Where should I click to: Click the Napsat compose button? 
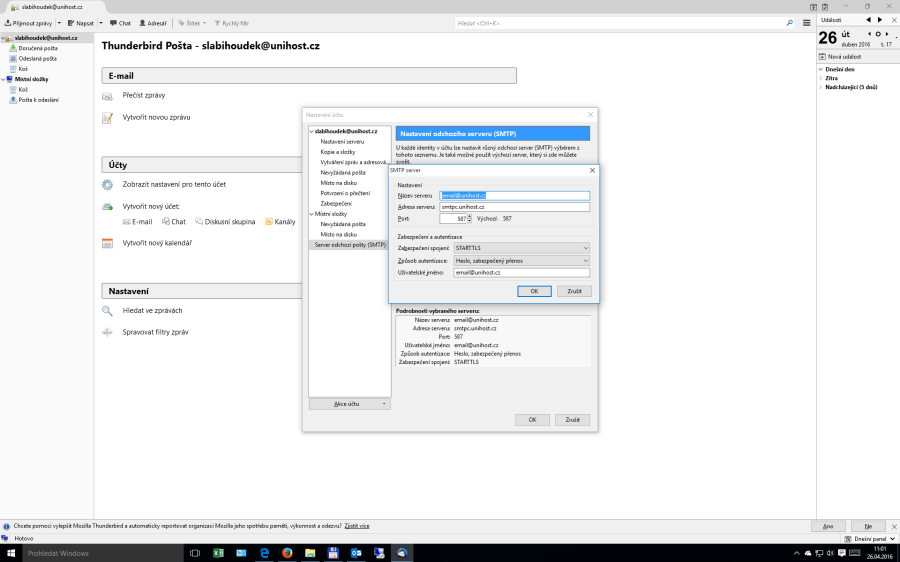(80, 23)
